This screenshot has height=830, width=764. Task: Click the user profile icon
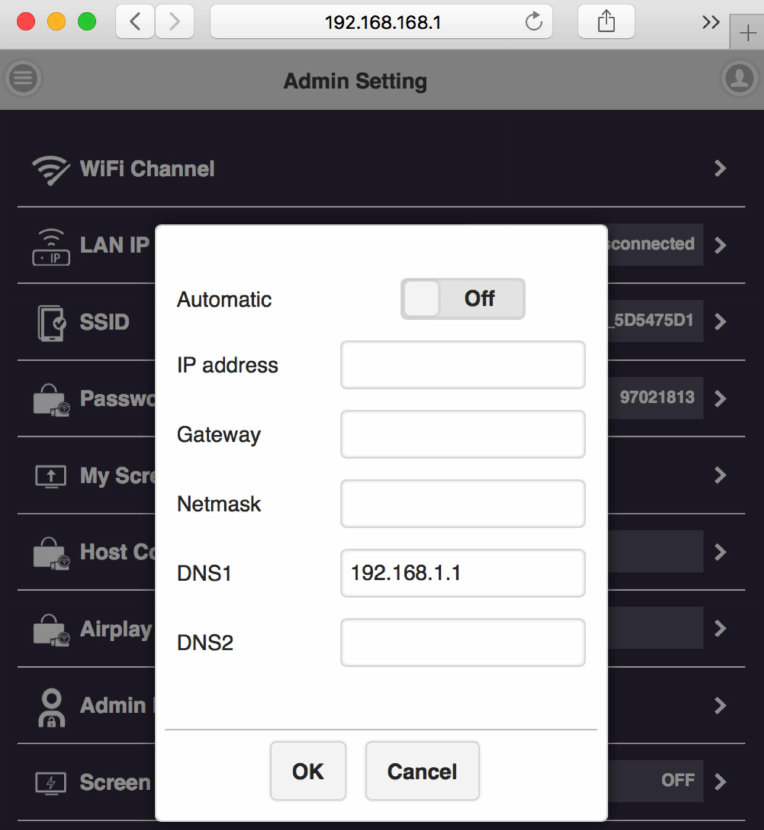tap(739, 78)
